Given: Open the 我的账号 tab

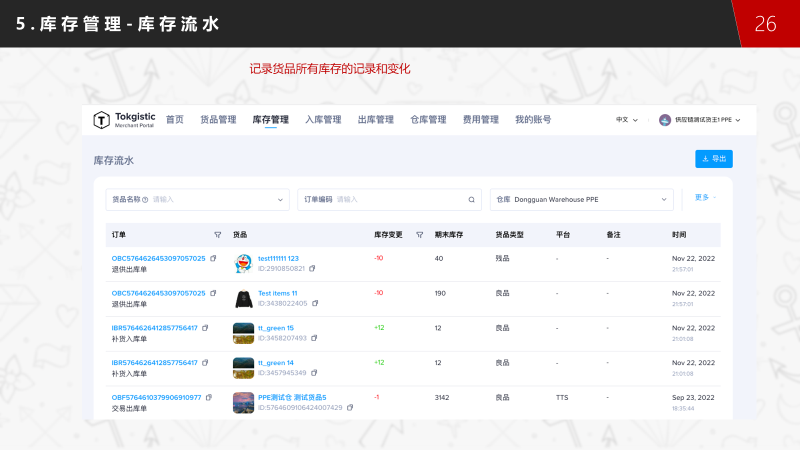Looking at the screenshot, I should [533, 119].
